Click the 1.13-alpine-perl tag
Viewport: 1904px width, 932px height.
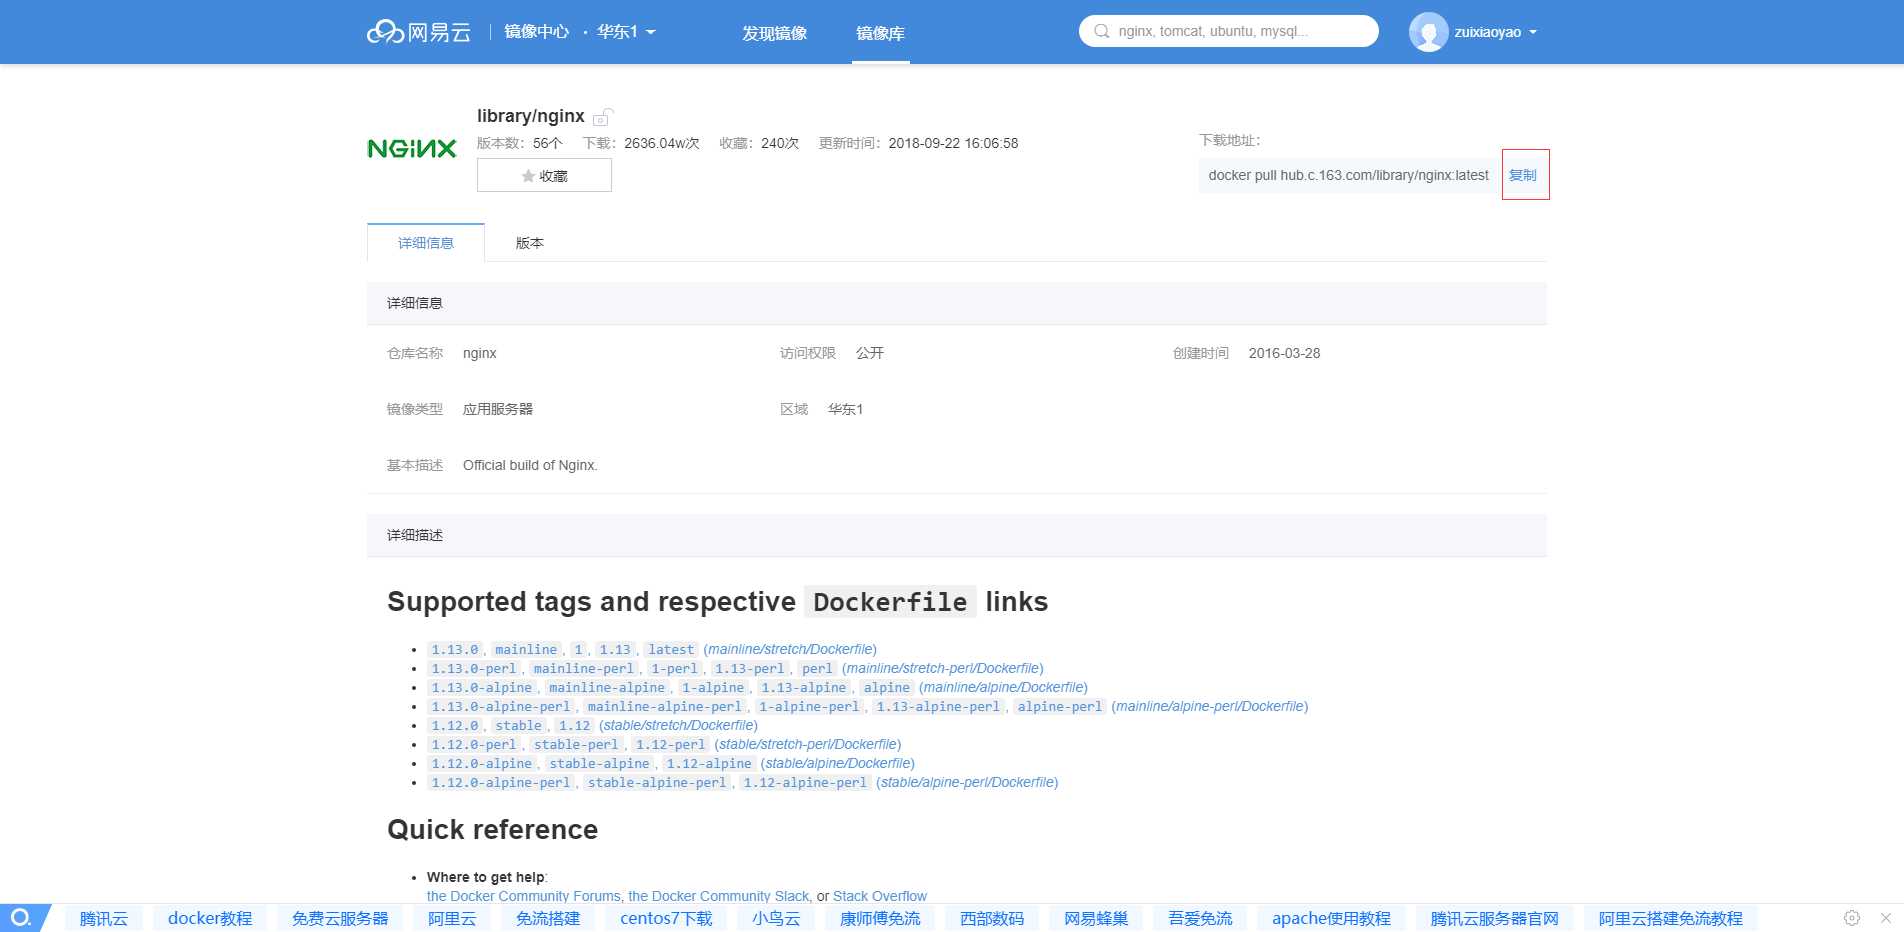(x=938, y=707)
